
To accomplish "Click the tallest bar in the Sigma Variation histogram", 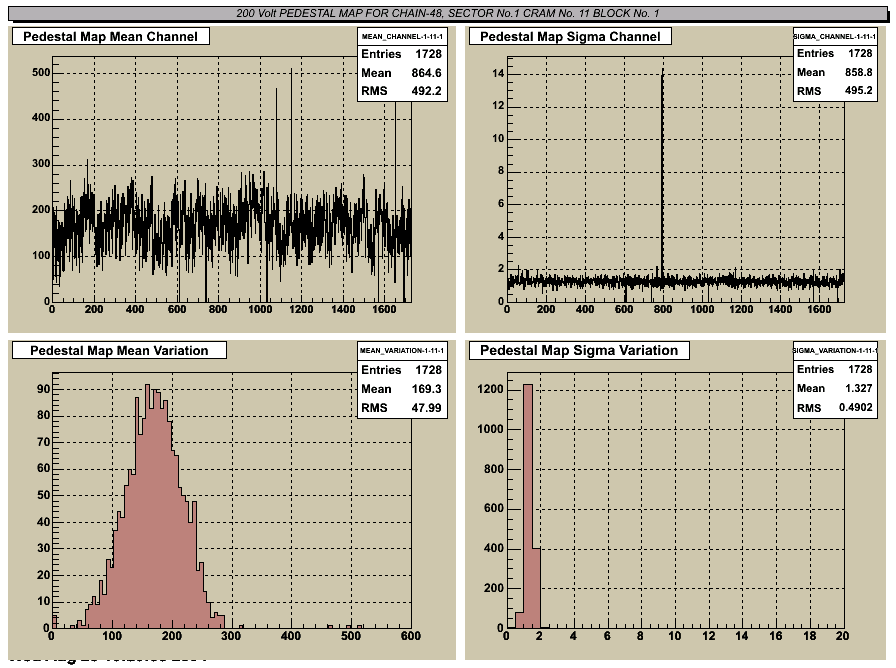I will [528, 506].
